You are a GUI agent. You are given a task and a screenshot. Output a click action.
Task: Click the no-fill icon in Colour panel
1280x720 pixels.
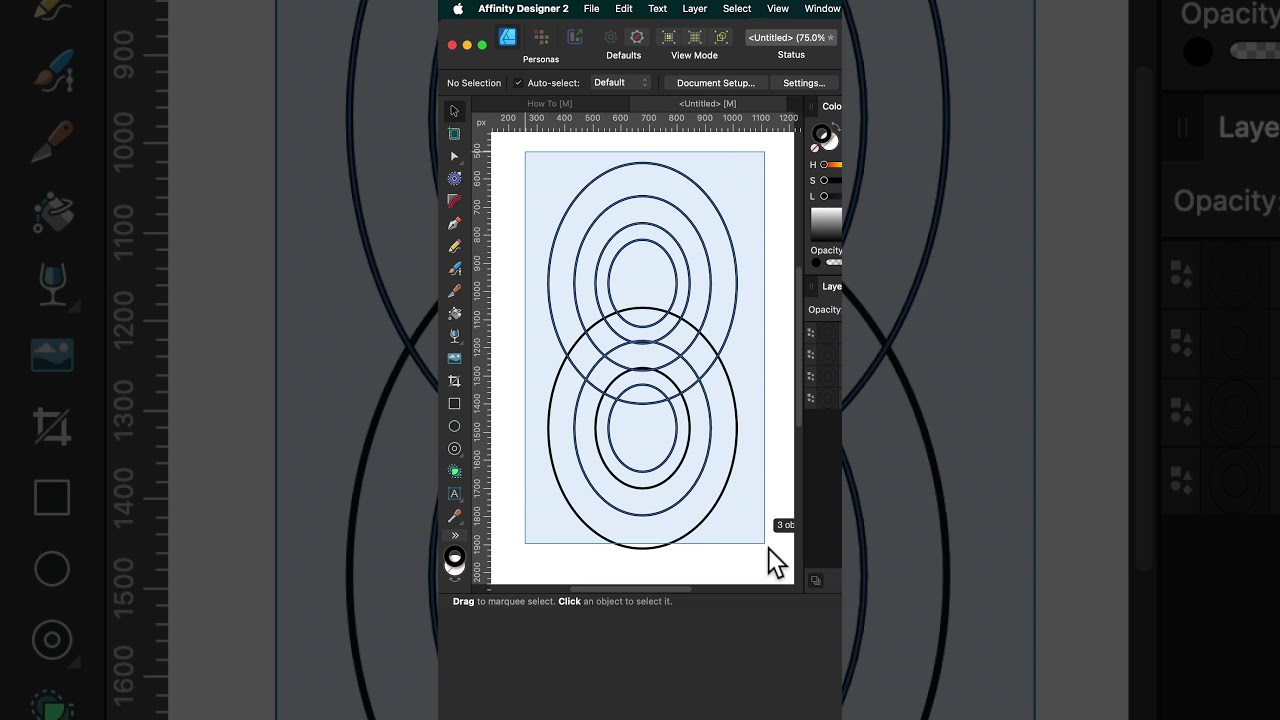815,148
